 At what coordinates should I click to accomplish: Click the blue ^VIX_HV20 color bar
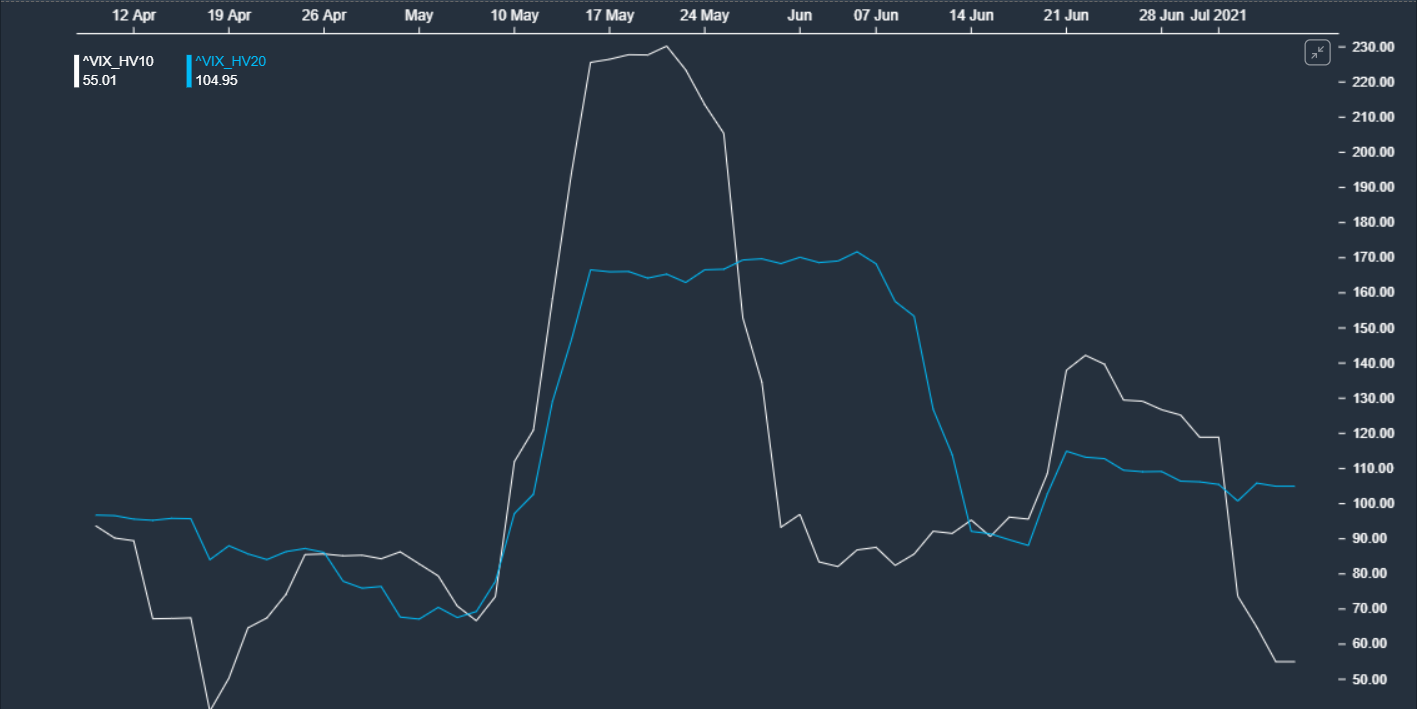(189, 71)
